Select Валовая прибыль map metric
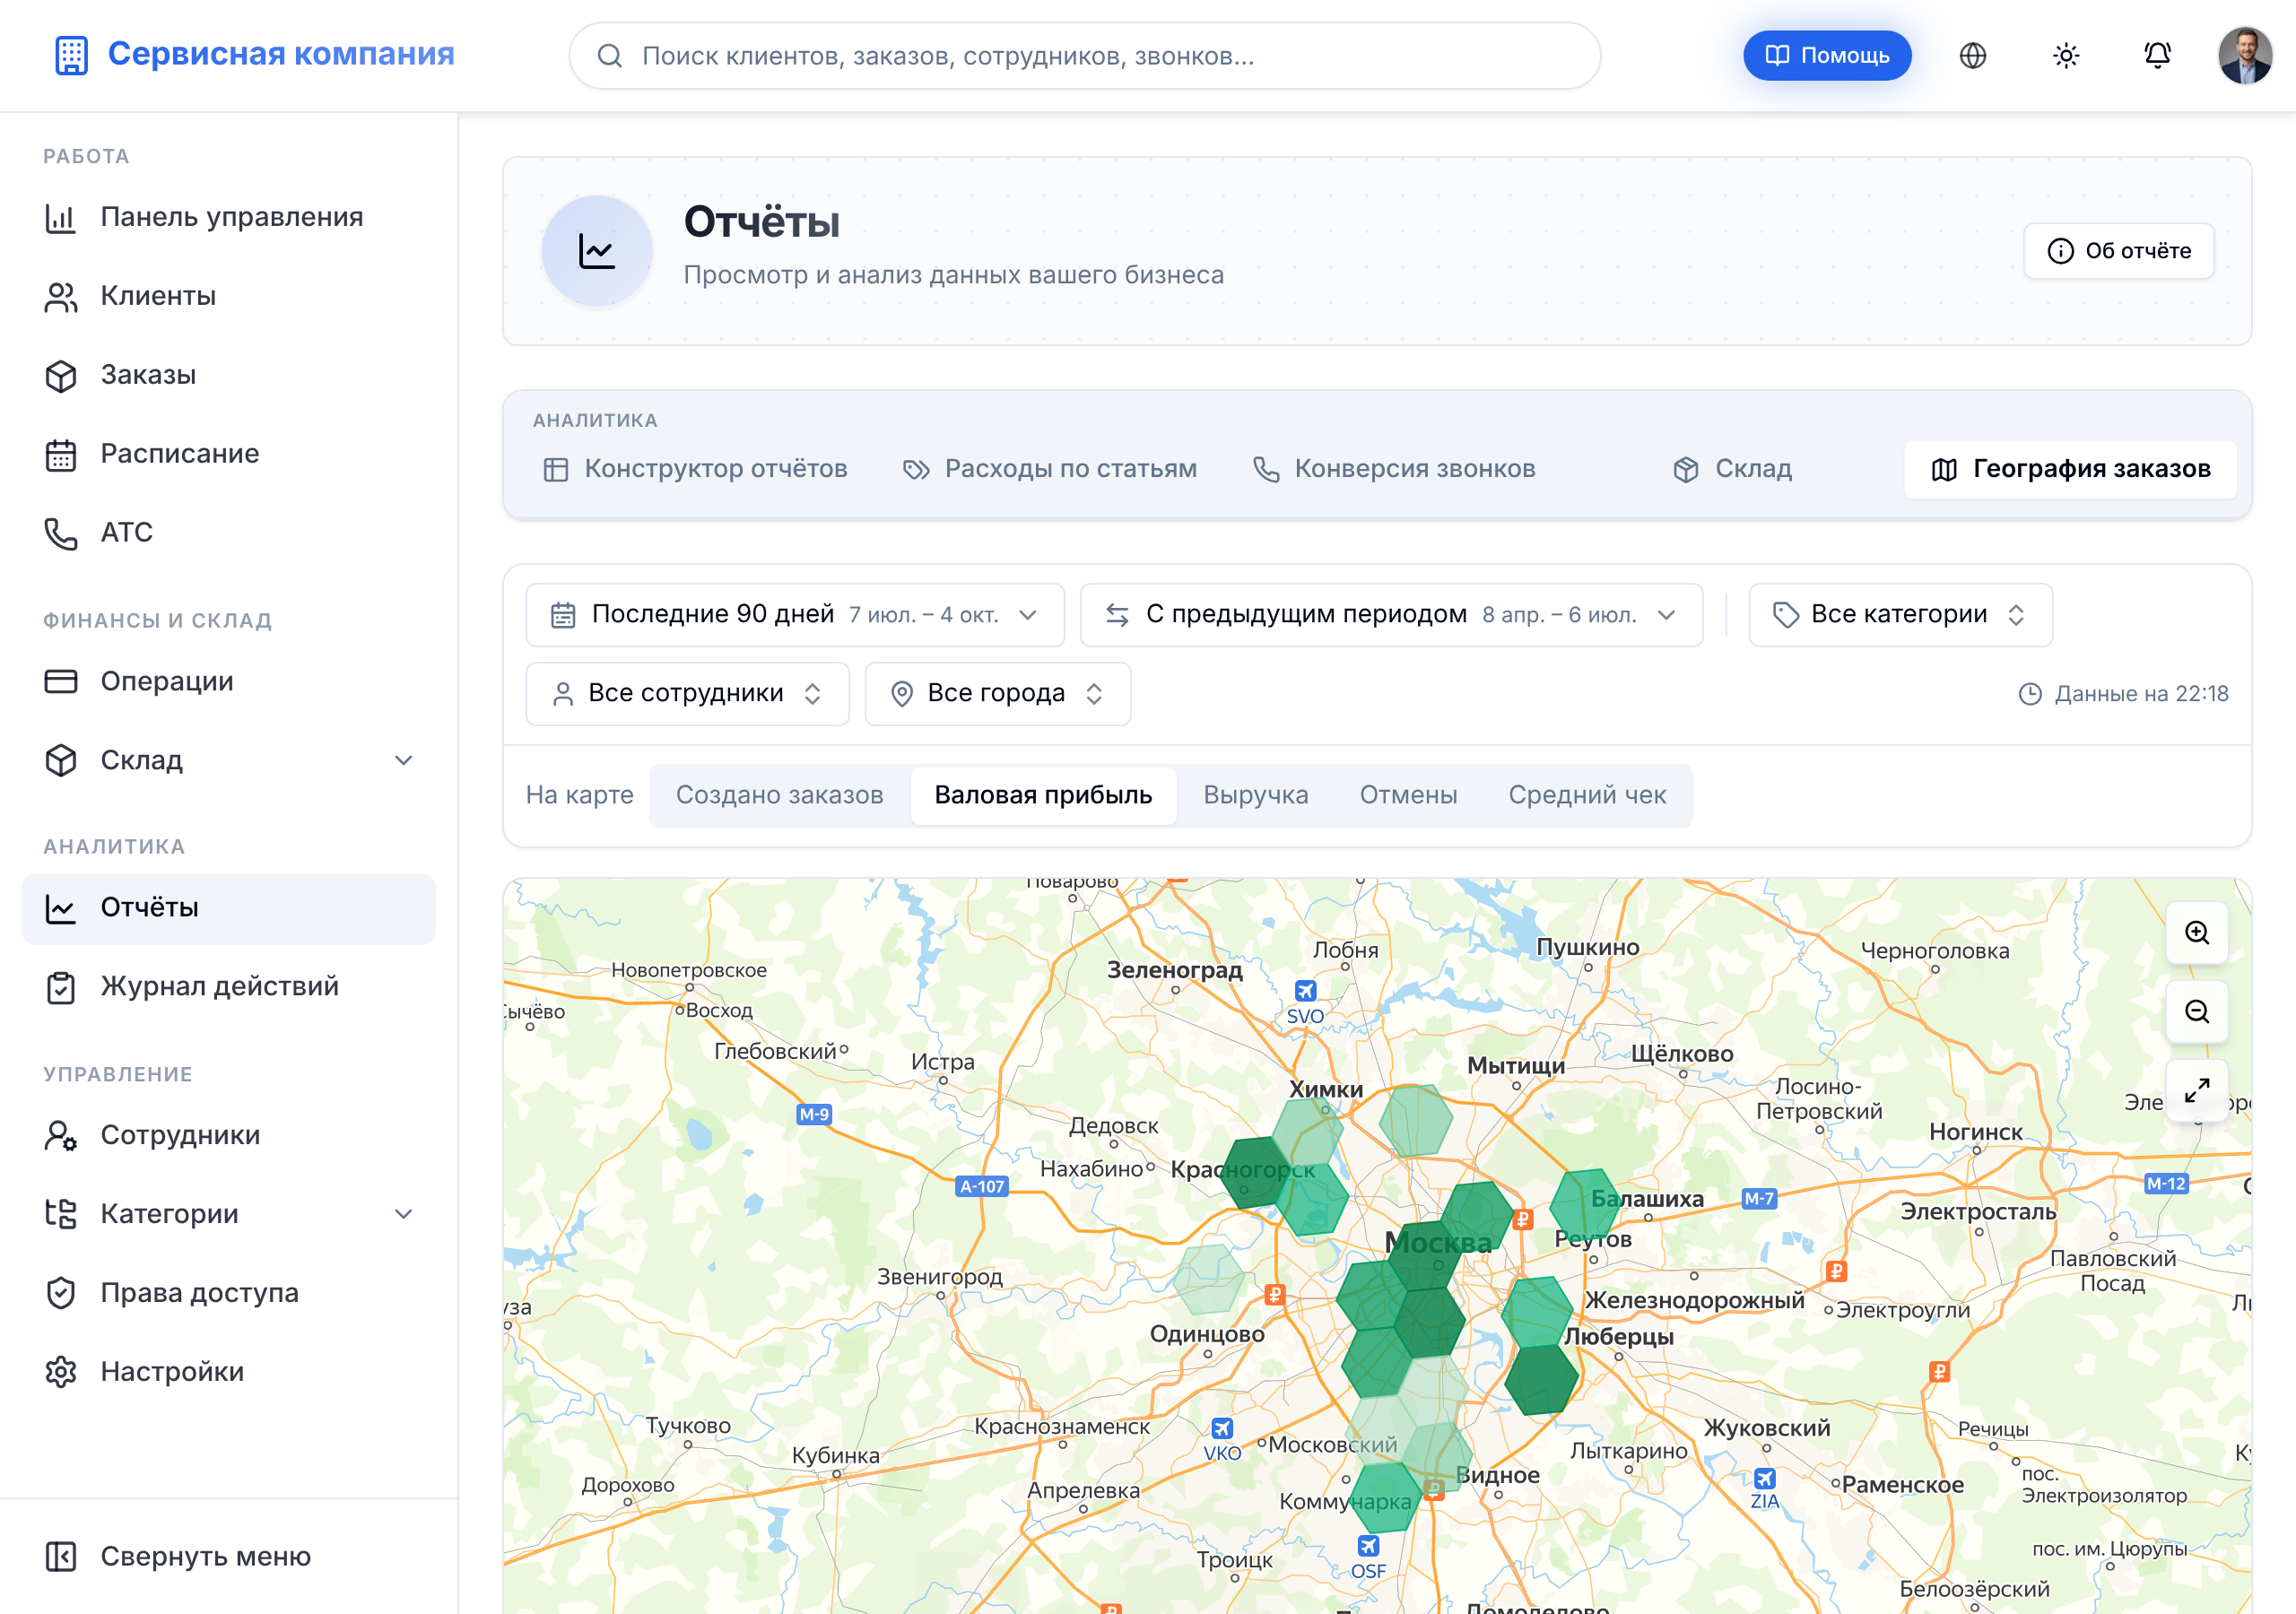The image size is (2296, 1614). coord(1043,796)
